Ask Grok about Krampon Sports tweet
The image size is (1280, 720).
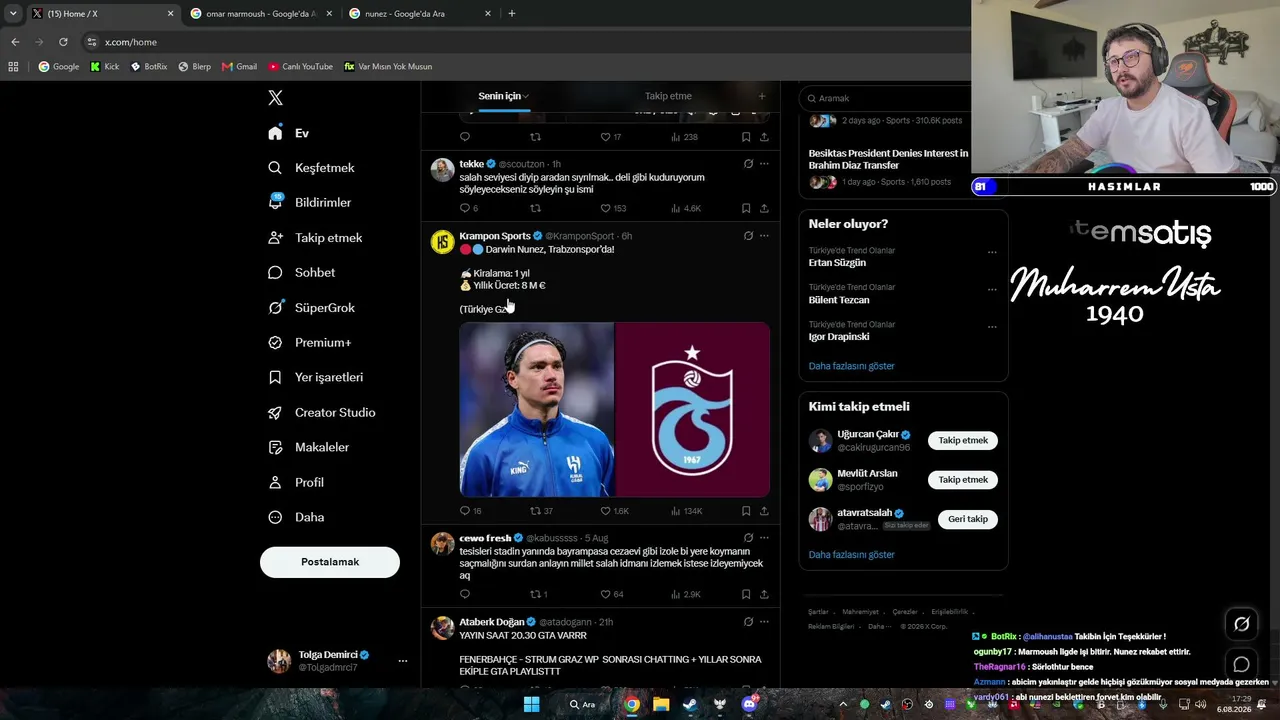(x=748, y=236)
